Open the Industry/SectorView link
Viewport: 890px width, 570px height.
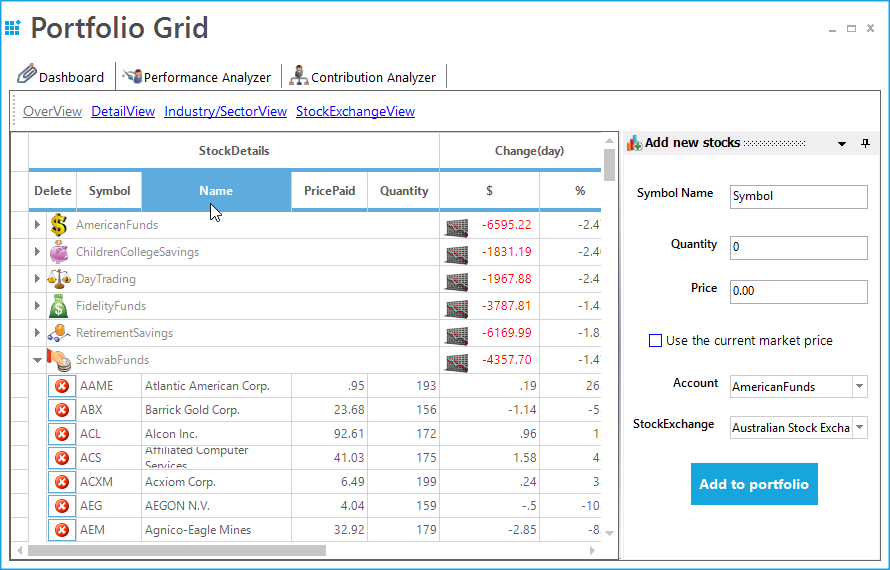coord(225,111)
